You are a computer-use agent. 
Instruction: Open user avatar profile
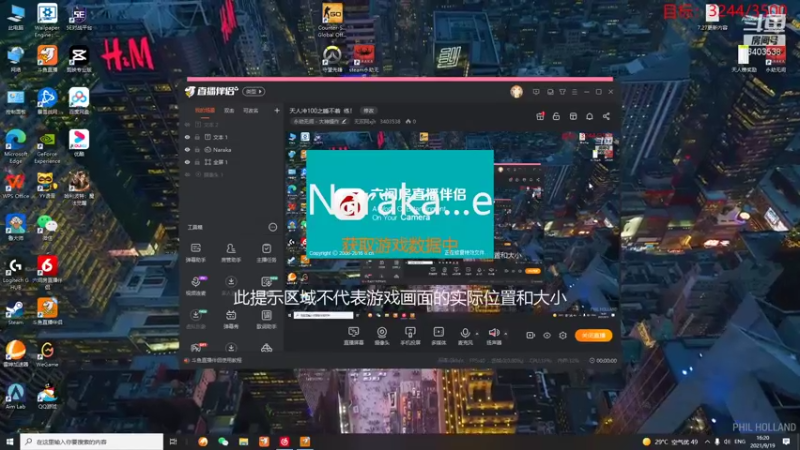coord(516,92)
